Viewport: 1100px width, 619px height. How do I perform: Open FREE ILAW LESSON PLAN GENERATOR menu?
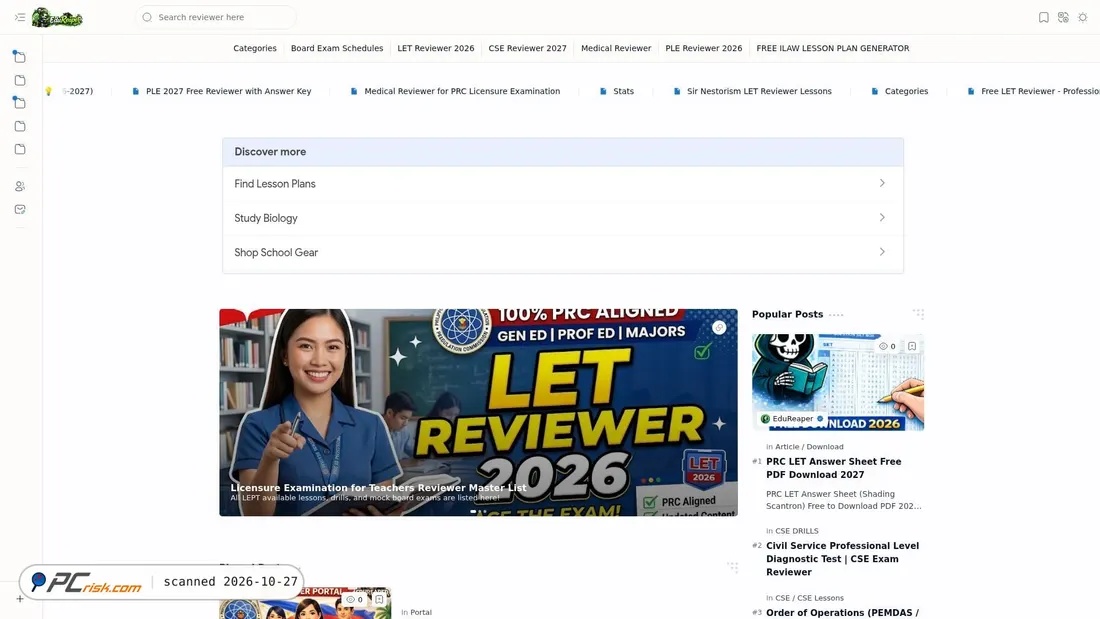[x=833, y=48]
